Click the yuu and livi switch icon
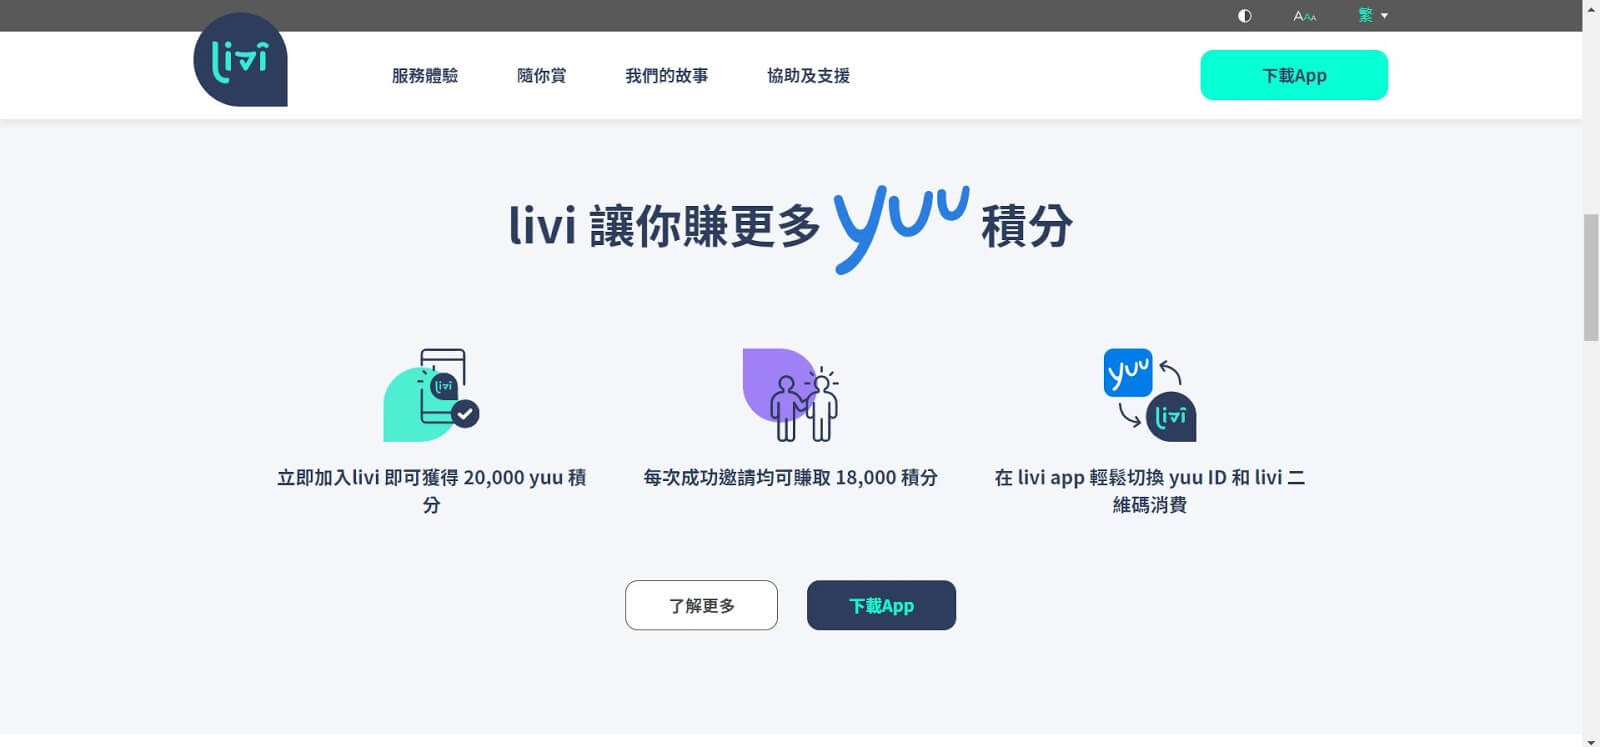1600x747 pixels. tap(1150, 395)
